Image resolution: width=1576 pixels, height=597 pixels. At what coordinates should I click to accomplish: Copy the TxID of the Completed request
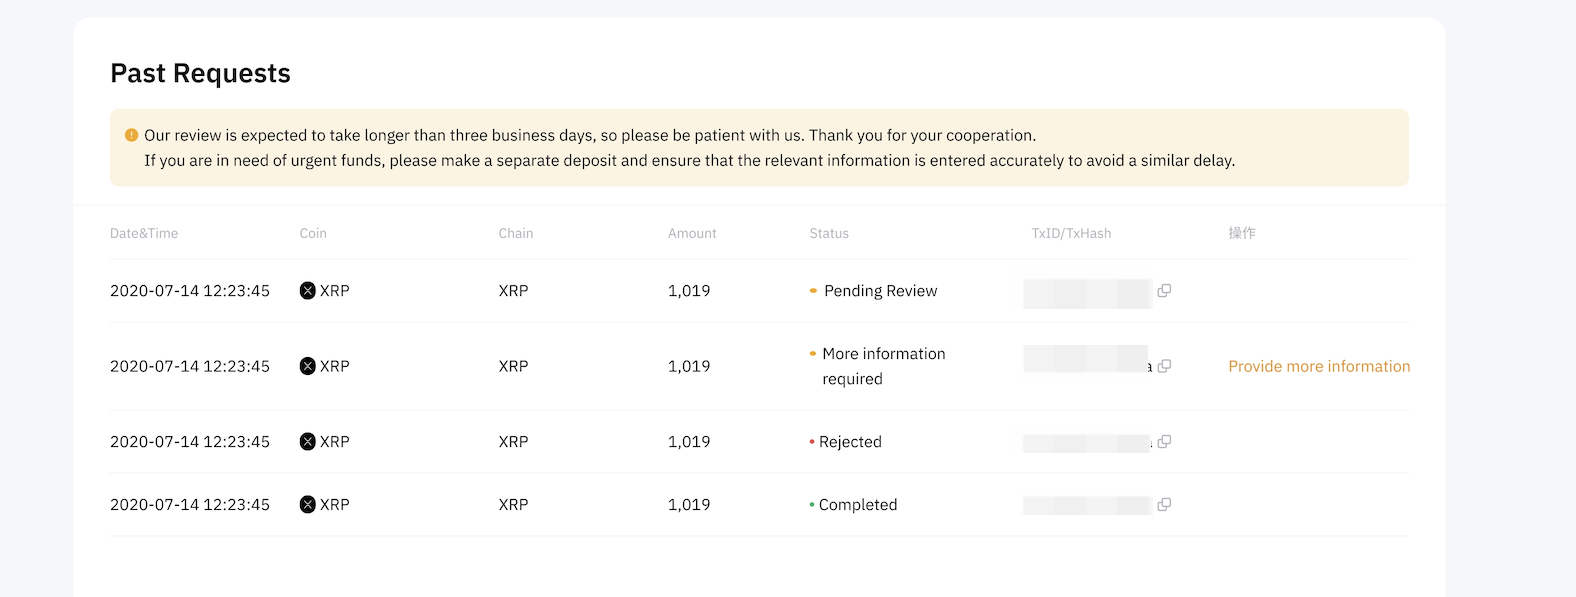[x=1164, y=505]
